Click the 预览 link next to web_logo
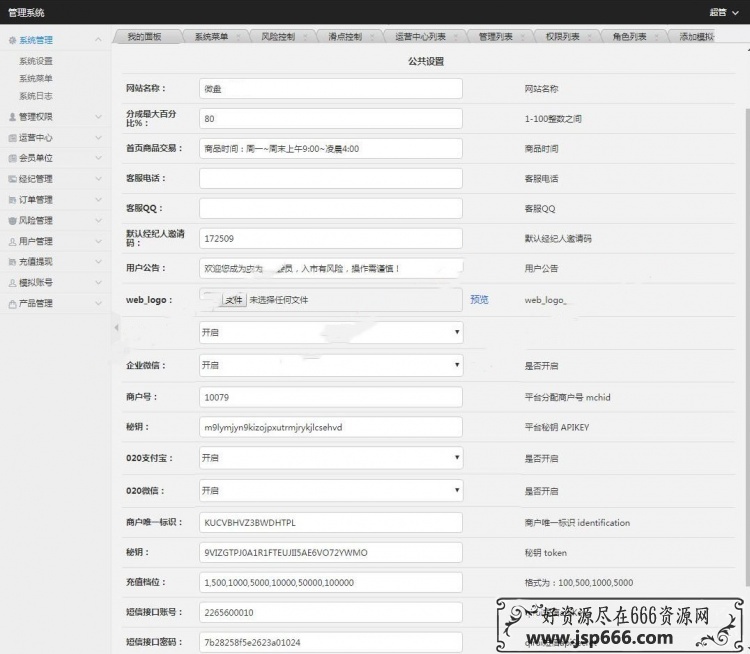The height and width of the screenshot is (654, 750). point(479,299)
